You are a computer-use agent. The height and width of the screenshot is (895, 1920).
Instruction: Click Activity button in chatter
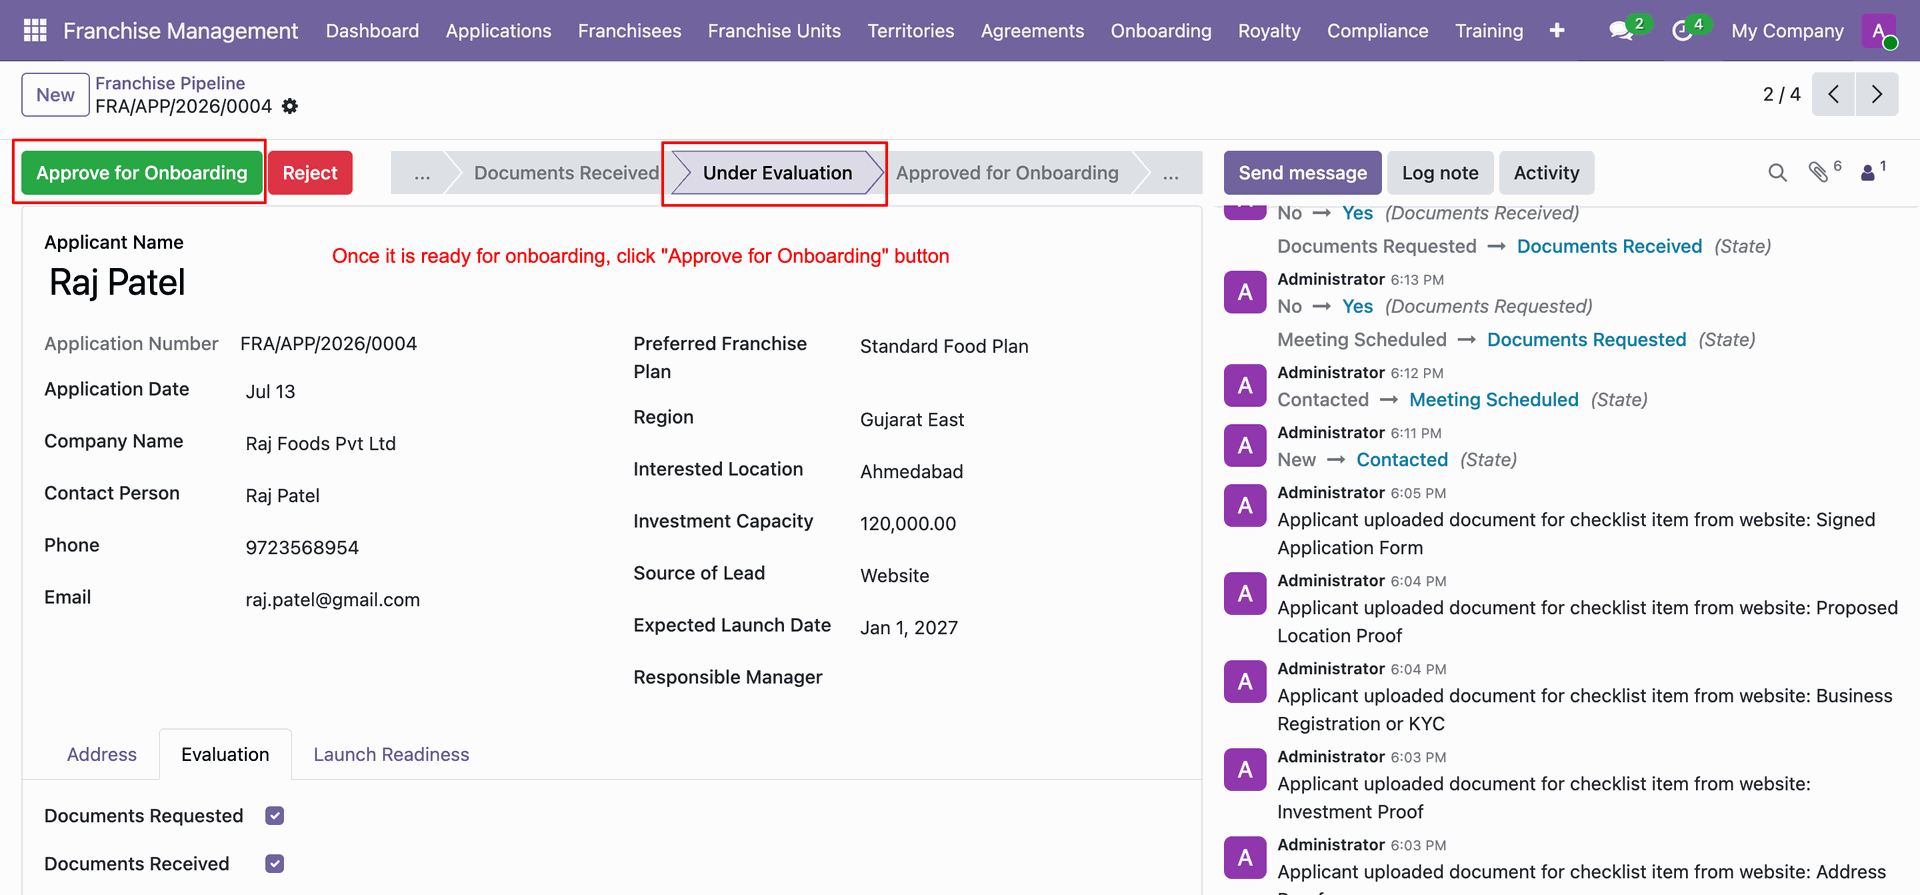pos(1546,173)
